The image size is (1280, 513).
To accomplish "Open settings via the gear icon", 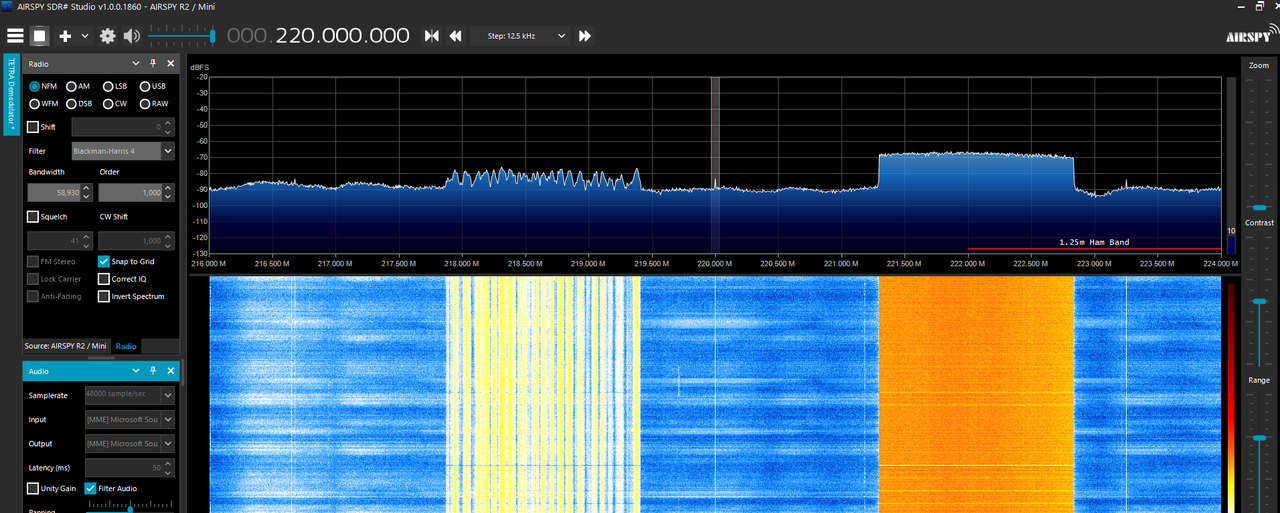I will [x=107, y=36].
